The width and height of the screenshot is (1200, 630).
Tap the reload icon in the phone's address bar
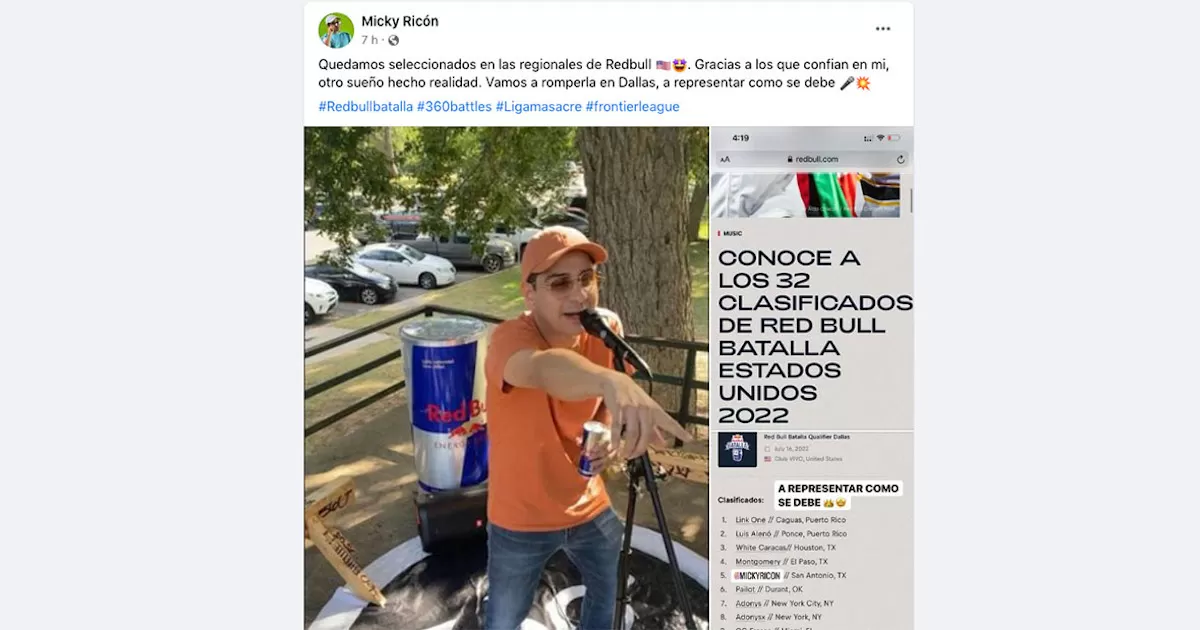click(x=900, y=159)
